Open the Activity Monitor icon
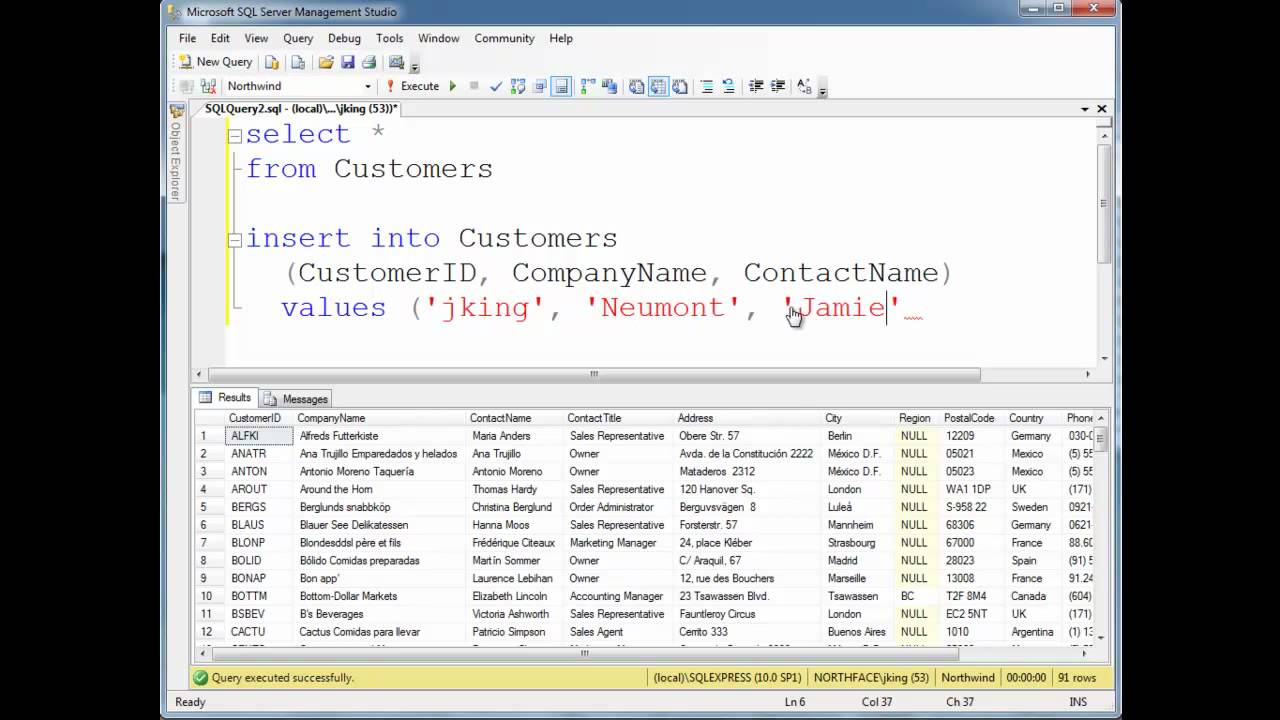The width and height of the screenshot is (1280, 720). coord(397,62)
